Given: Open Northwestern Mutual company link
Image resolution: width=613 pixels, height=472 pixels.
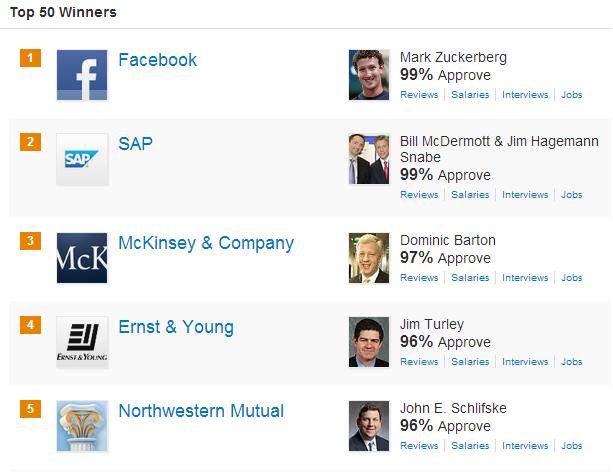Looking at the screenshot, I should point(201,411).
